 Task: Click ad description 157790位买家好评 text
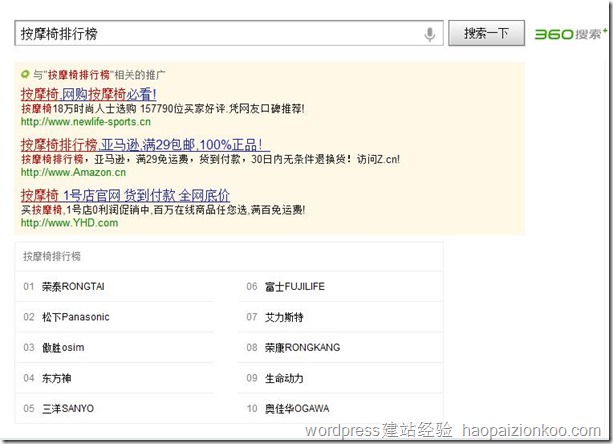[x=183, y=109]
